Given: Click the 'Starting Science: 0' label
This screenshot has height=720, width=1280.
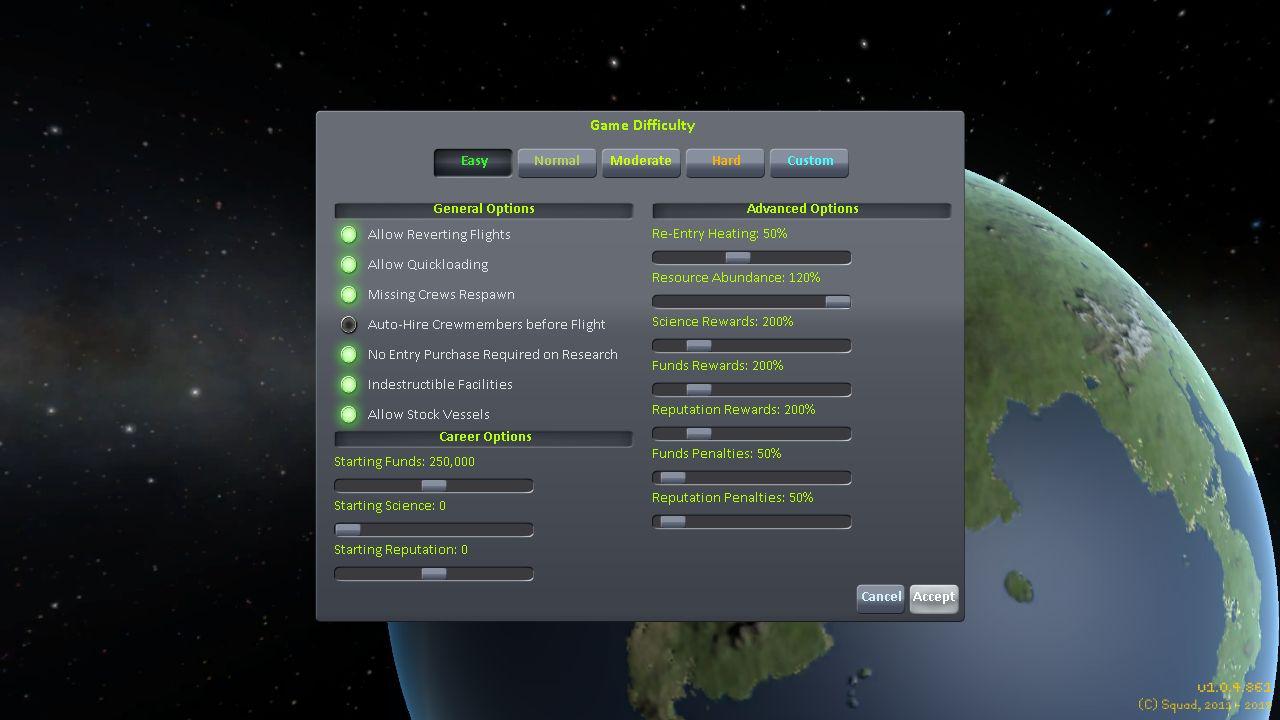Looking at the screenshot, I should 390,506.
